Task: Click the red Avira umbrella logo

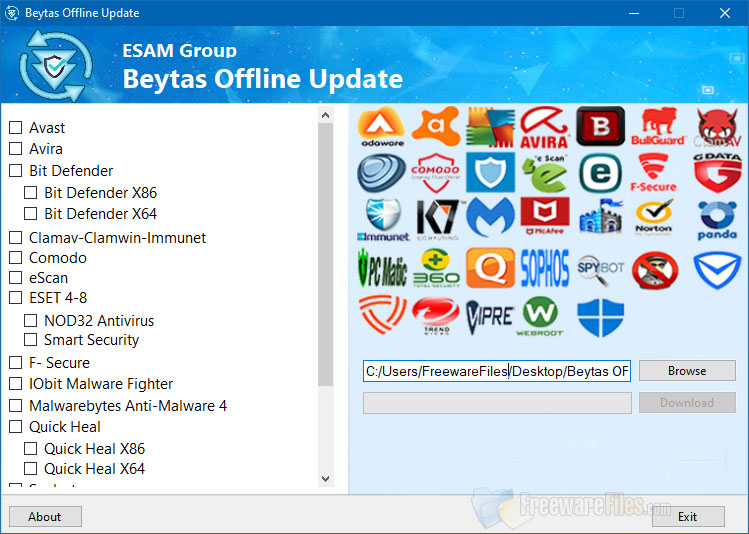Action: [x=545, y=127]
